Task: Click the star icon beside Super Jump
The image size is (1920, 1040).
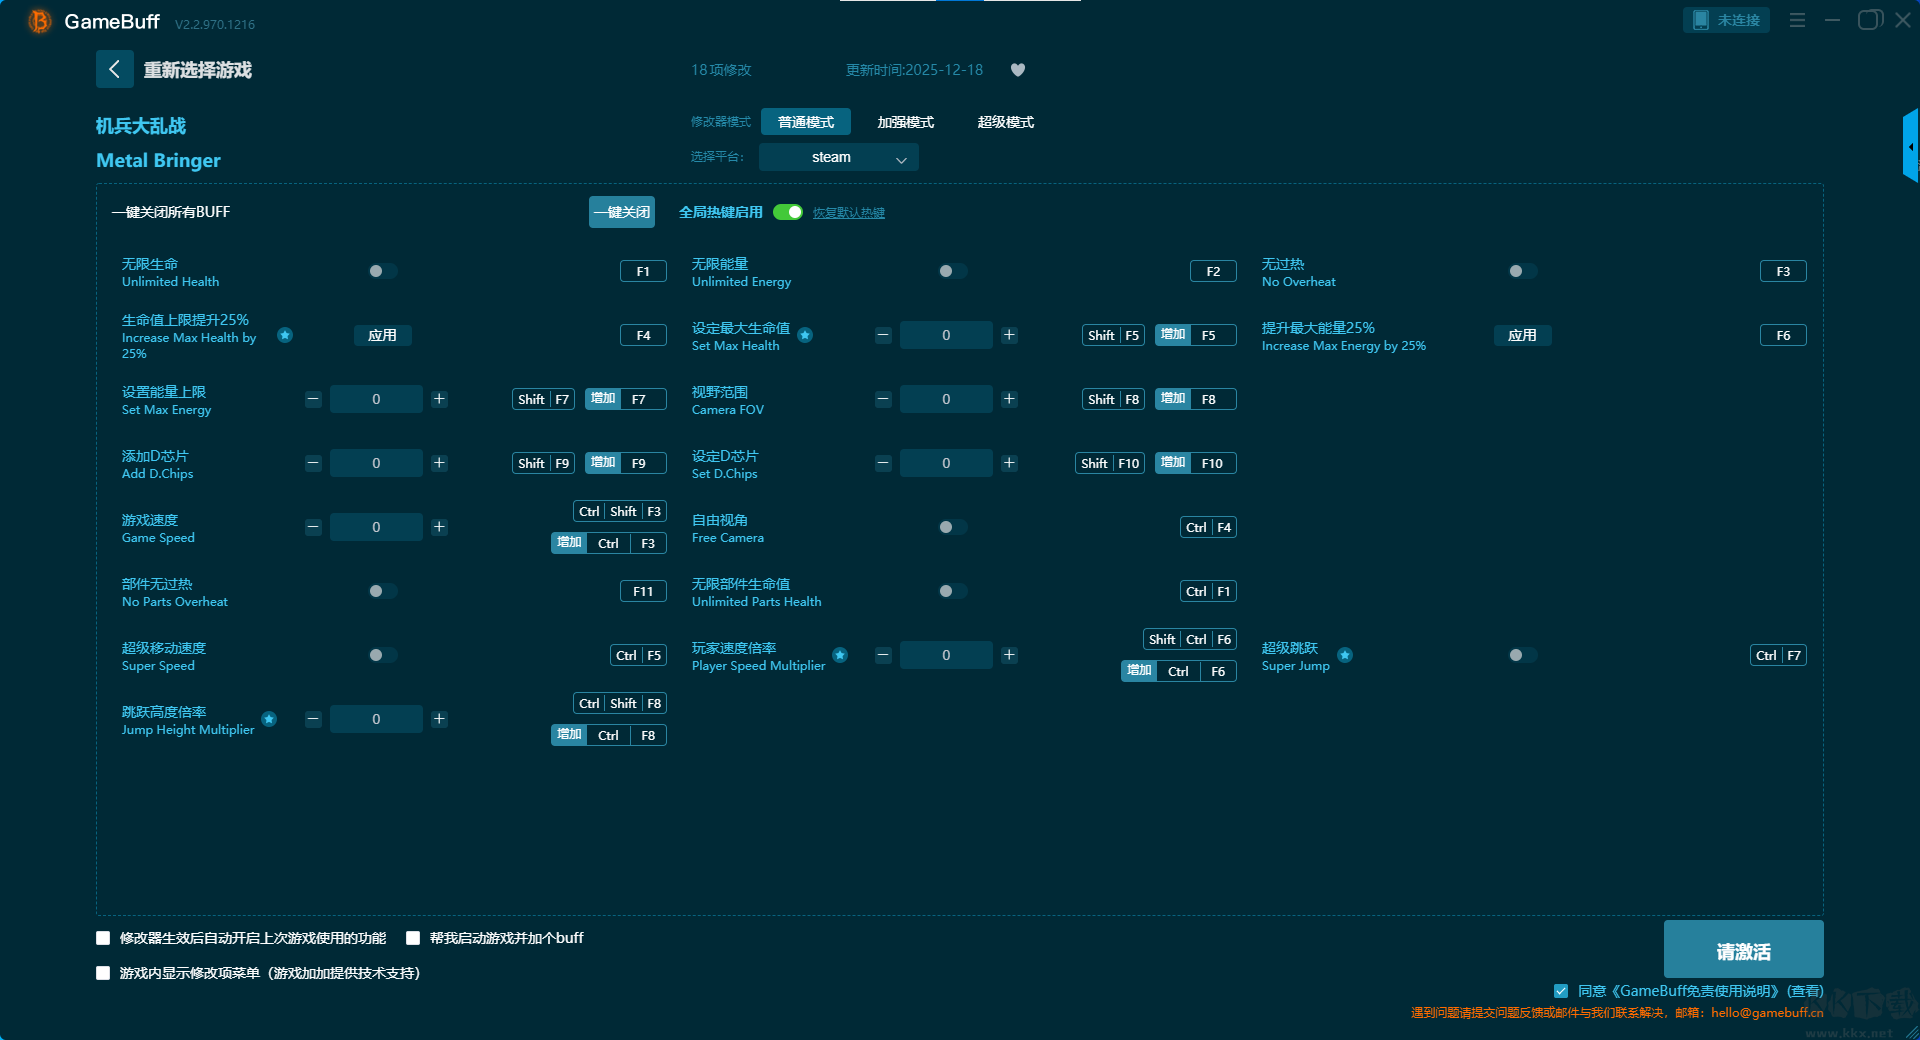Action: [x=1345, y=655]
